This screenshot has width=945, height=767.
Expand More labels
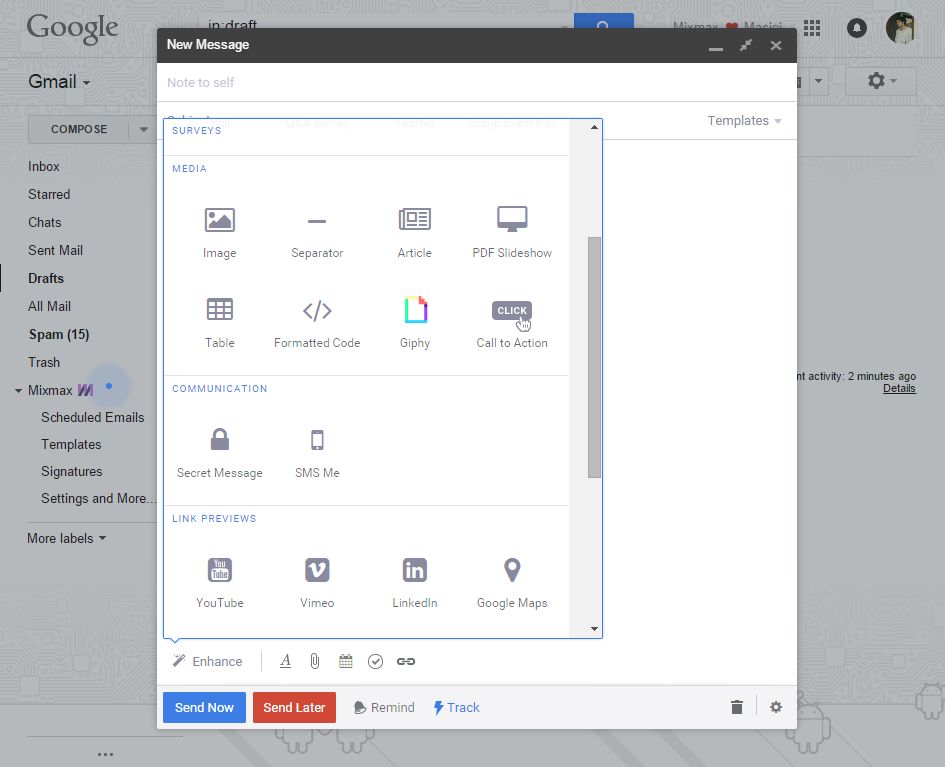click(x=67, y=538)
